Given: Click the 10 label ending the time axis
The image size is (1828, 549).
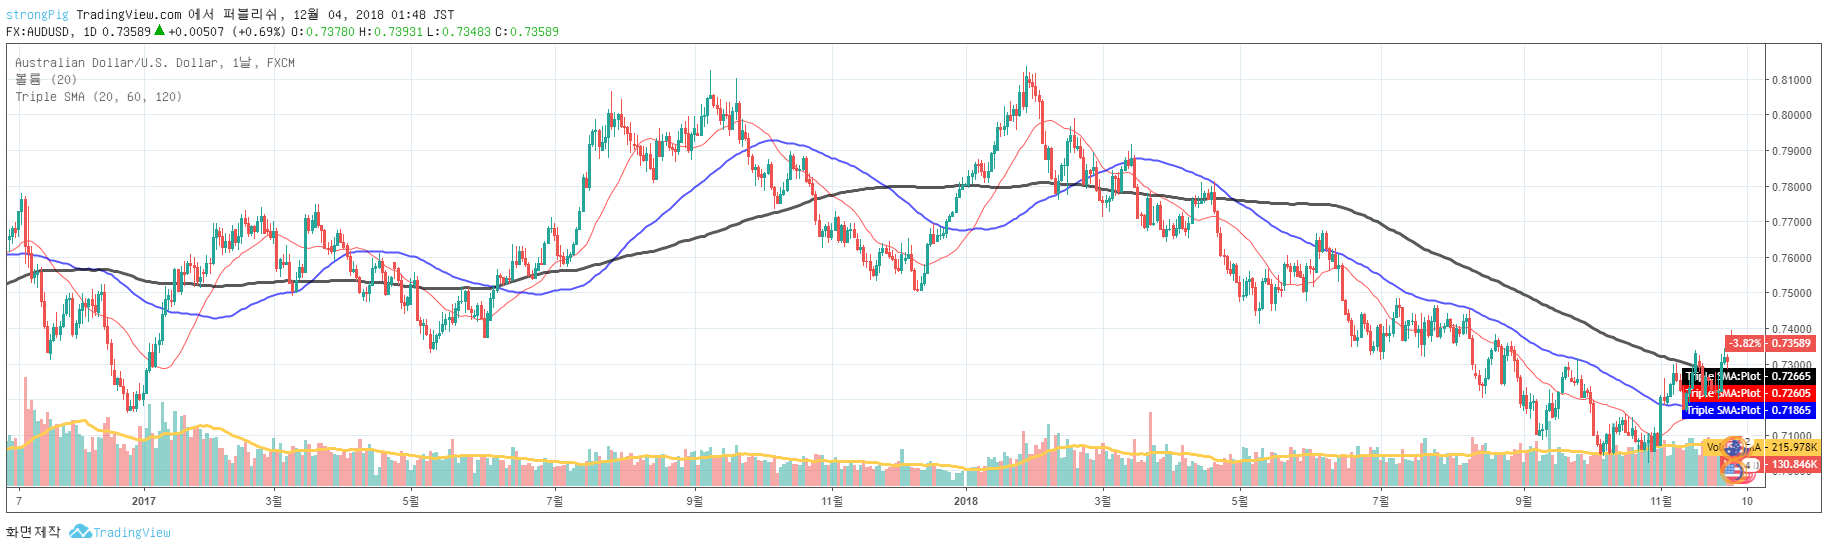Looking at the screenshot, I should click(x=1747, y=501).
